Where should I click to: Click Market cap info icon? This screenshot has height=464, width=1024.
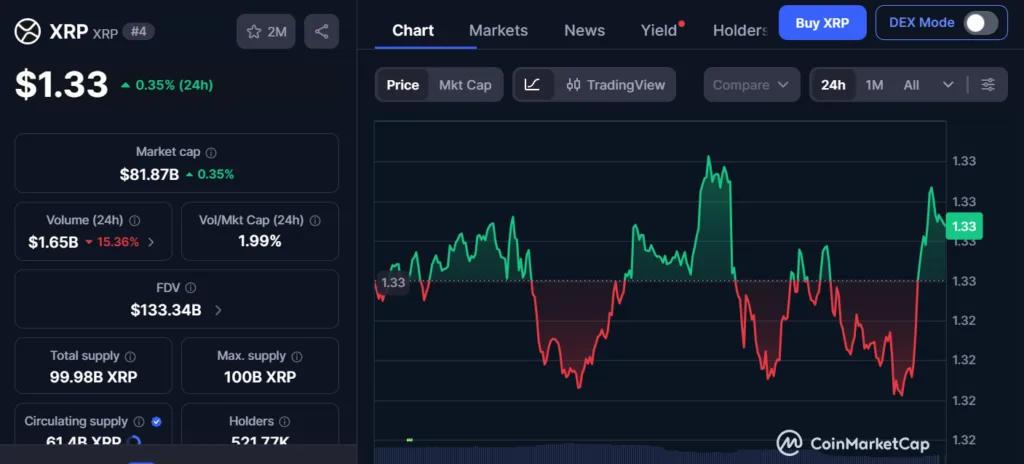pos(211,152)
